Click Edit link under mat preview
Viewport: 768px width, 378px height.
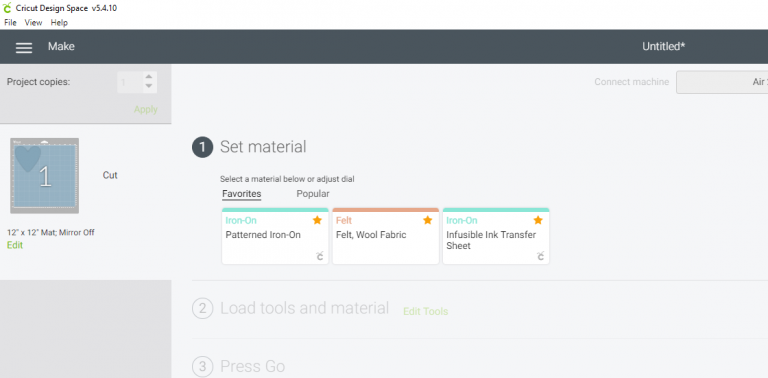[x=15, y=245]
